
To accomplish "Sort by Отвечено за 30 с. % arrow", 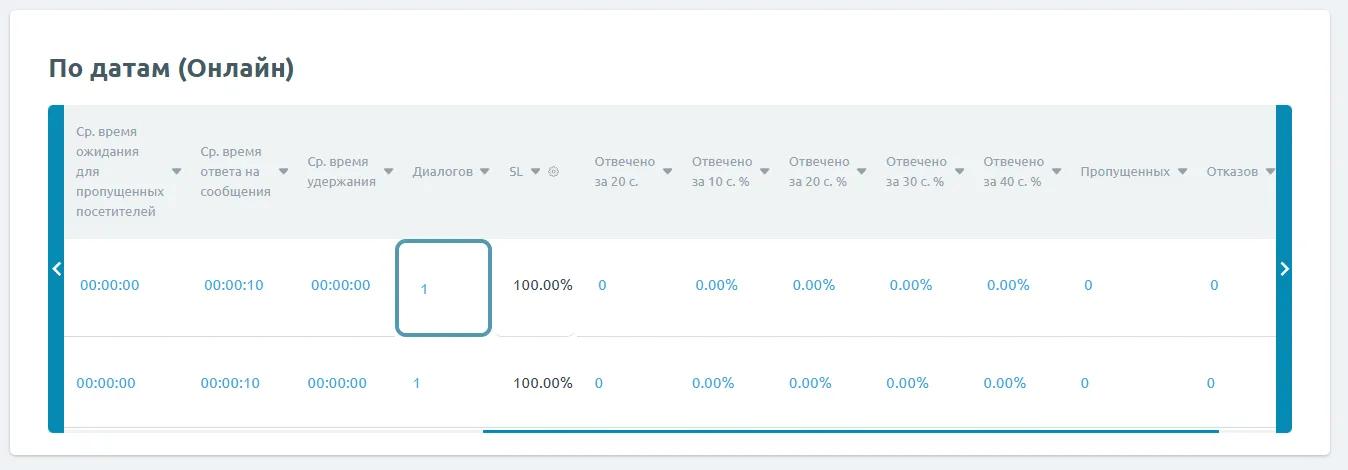I will click(x=959, y=172).
